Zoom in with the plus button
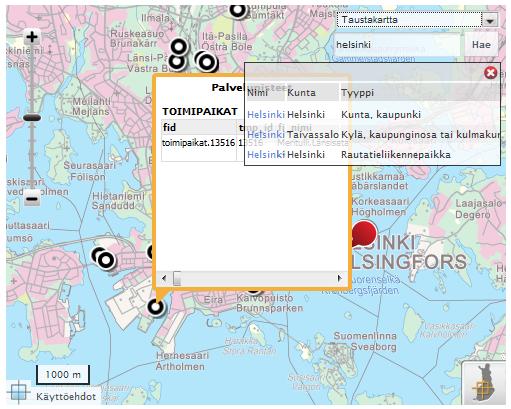The image size is (511, 409). (x=32, y=37)
